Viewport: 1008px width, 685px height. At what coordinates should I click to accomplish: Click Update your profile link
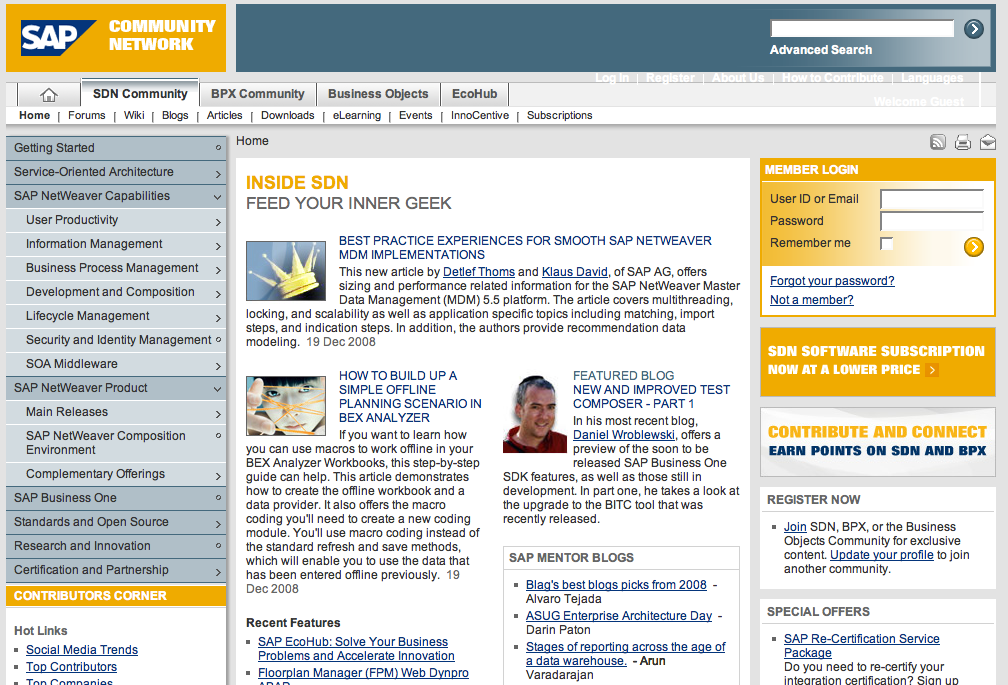881,555
